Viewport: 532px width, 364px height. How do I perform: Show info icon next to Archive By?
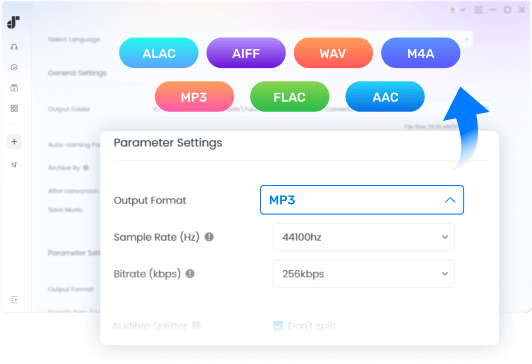click(86, 168)
